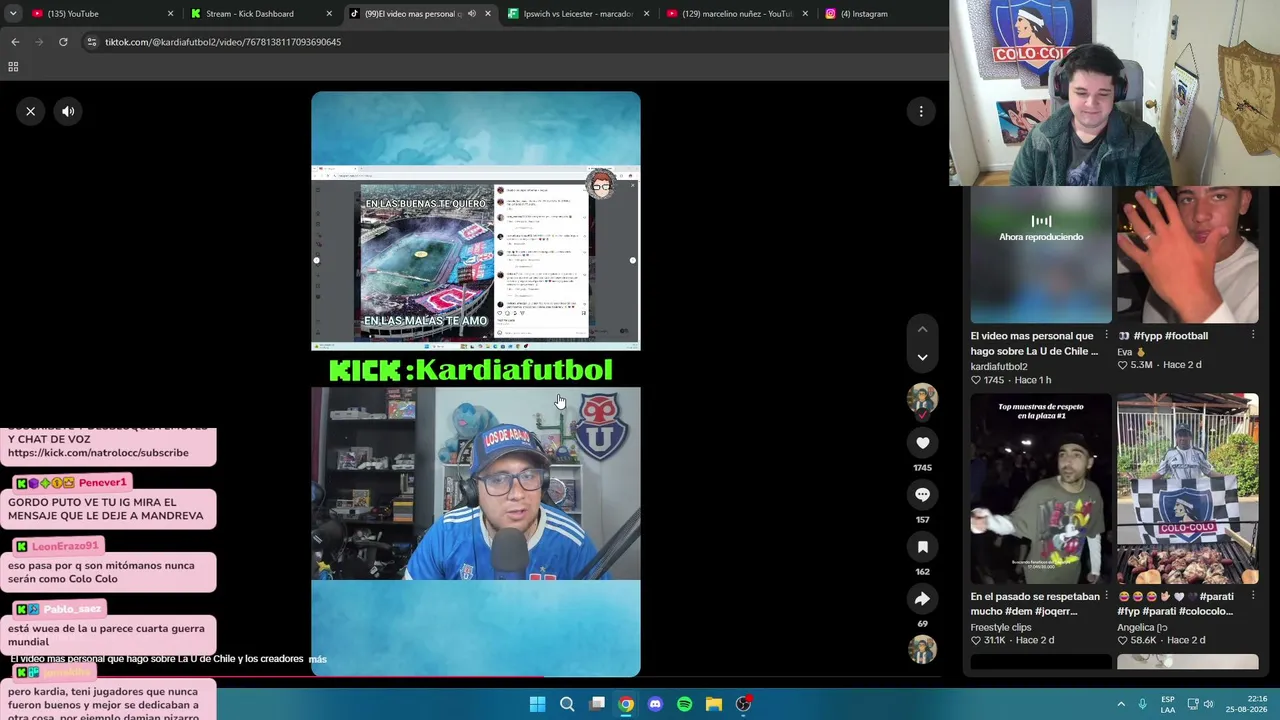Show hidden system tray icons
1280x720 pixels.
tap(1121, 704)
